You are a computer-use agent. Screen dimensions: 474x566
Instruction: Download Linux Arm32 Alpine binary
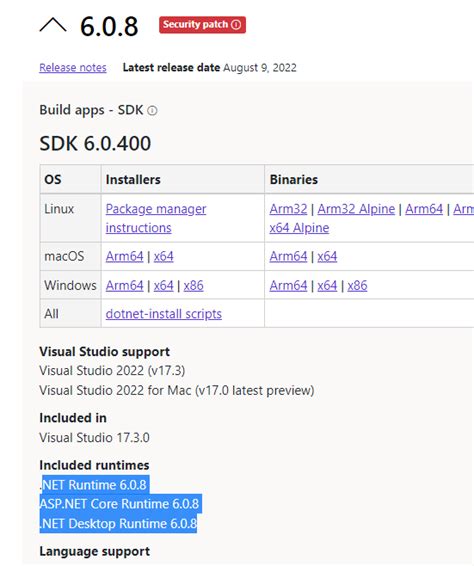356,209
